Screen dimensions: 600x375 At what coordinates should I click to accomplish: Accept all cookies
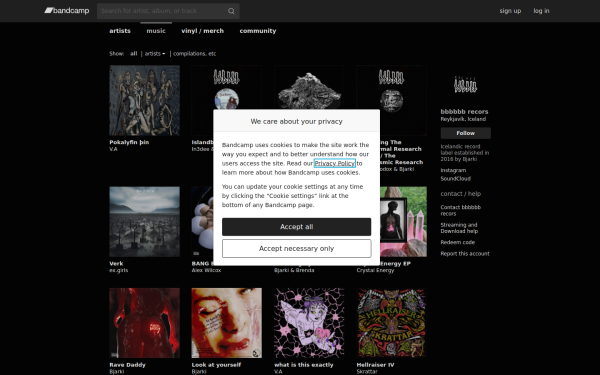[x=297, y=227]
